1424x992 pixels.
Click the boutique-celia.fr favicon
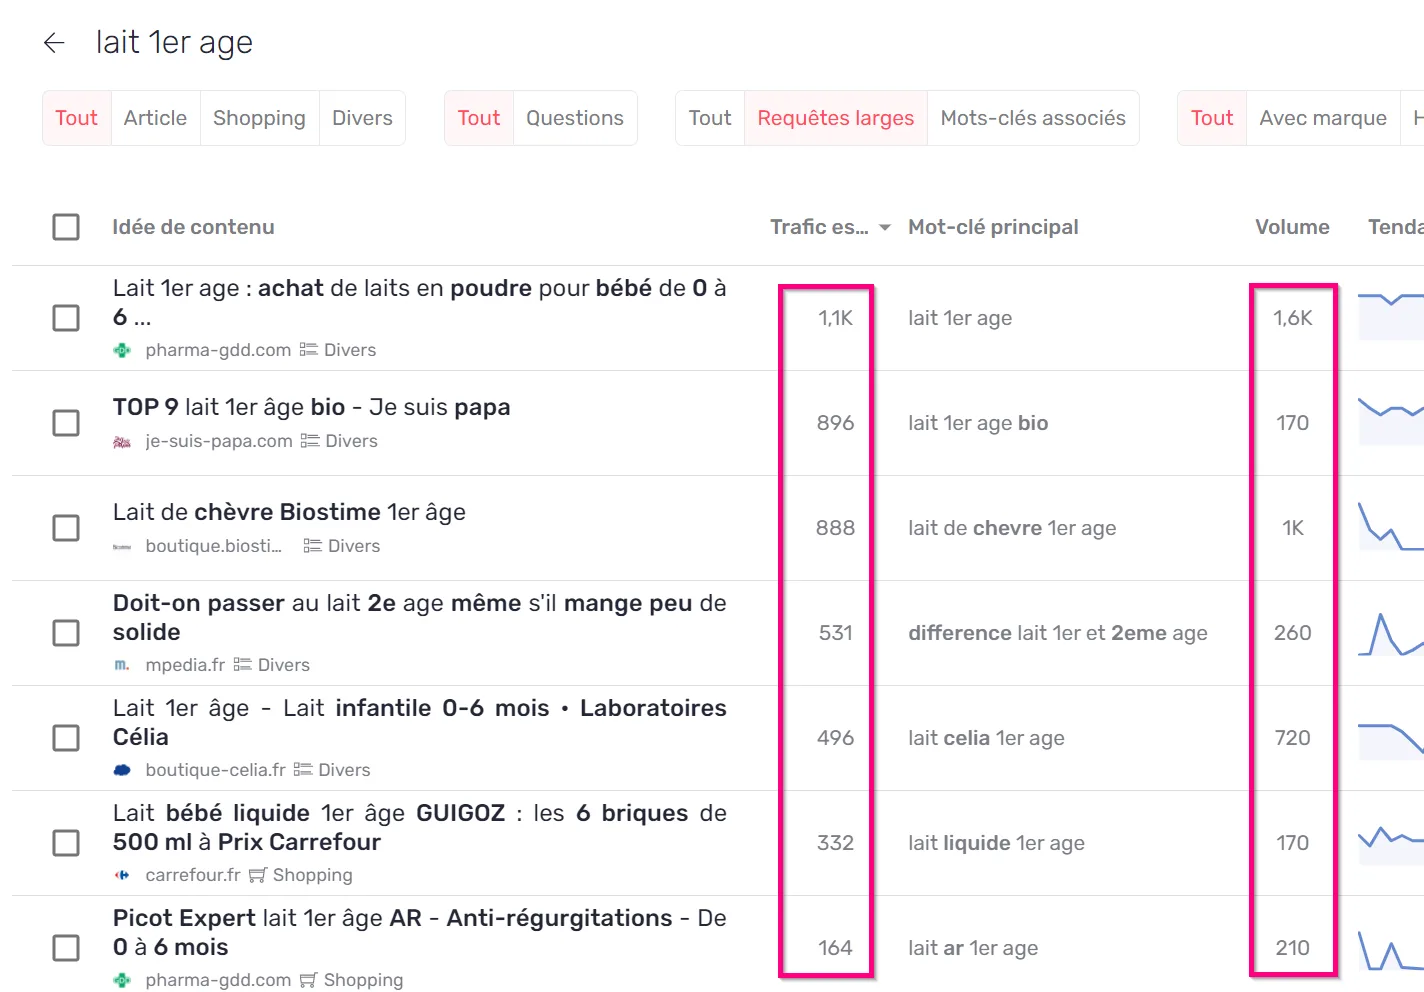(x=122, y=770)
